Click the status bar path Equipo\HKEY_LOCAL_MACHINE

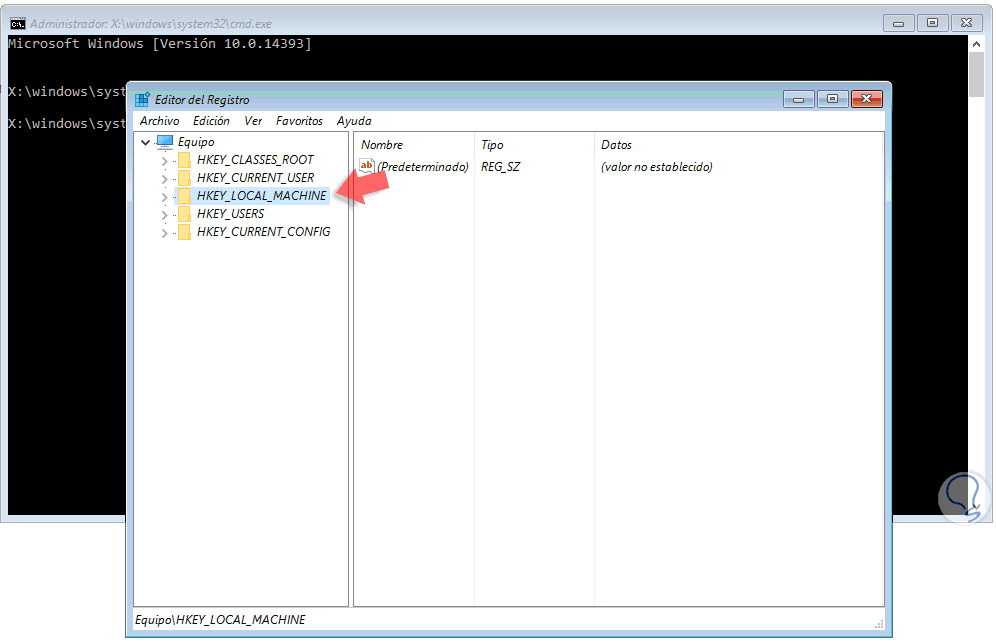(220, 620)
